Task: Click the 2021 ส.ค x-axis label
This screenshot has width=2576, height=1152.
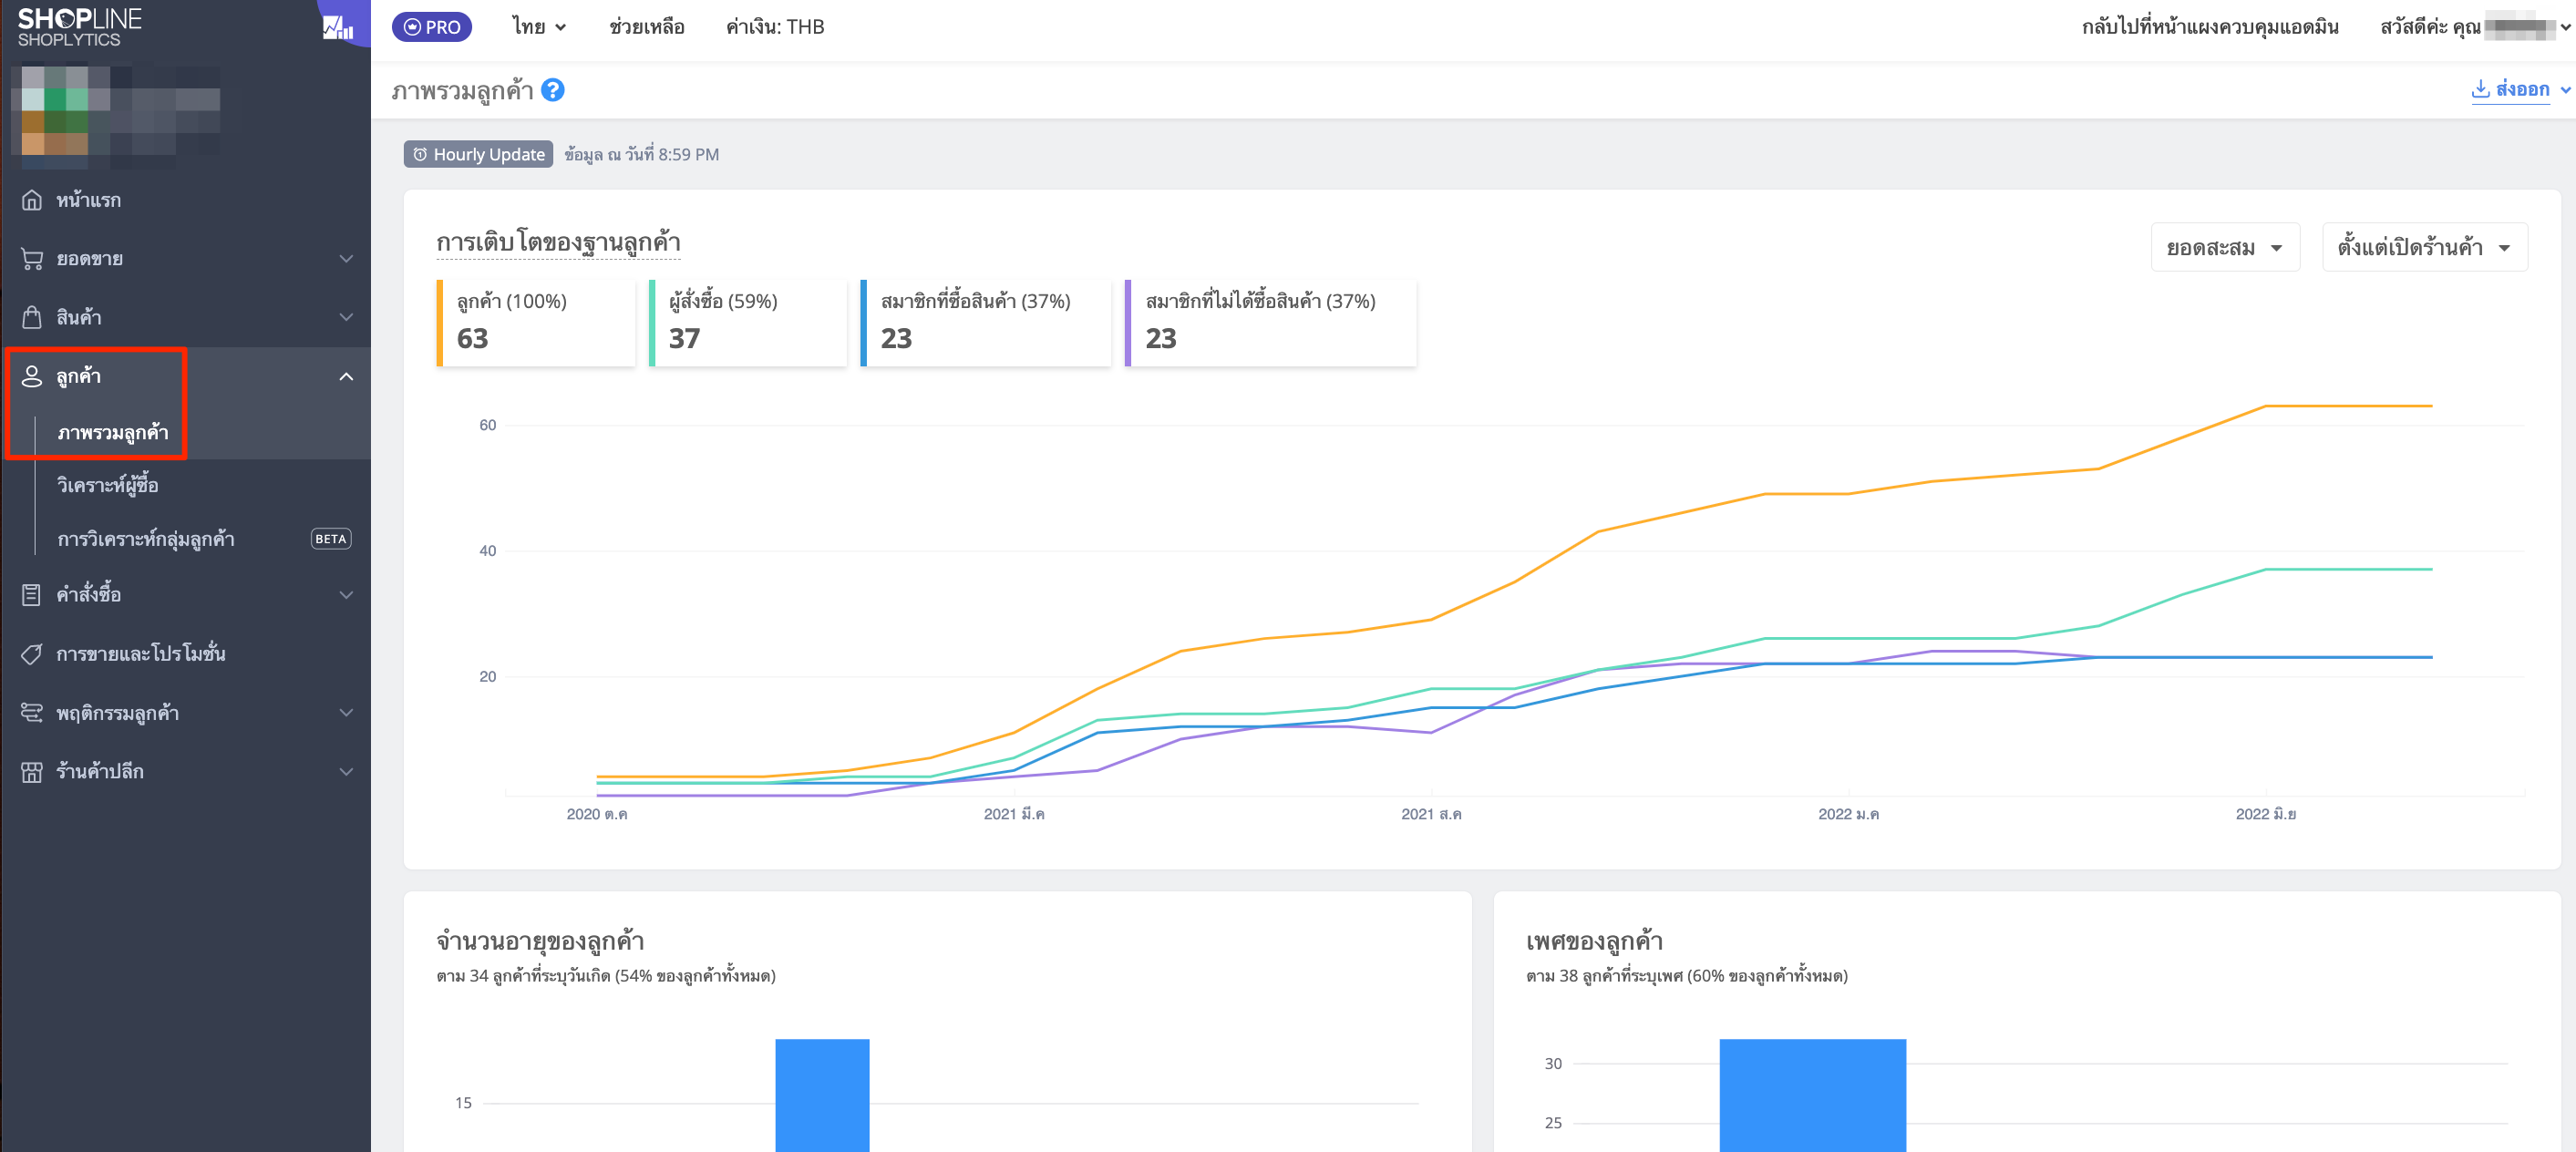Action: tap(1431, 814)
